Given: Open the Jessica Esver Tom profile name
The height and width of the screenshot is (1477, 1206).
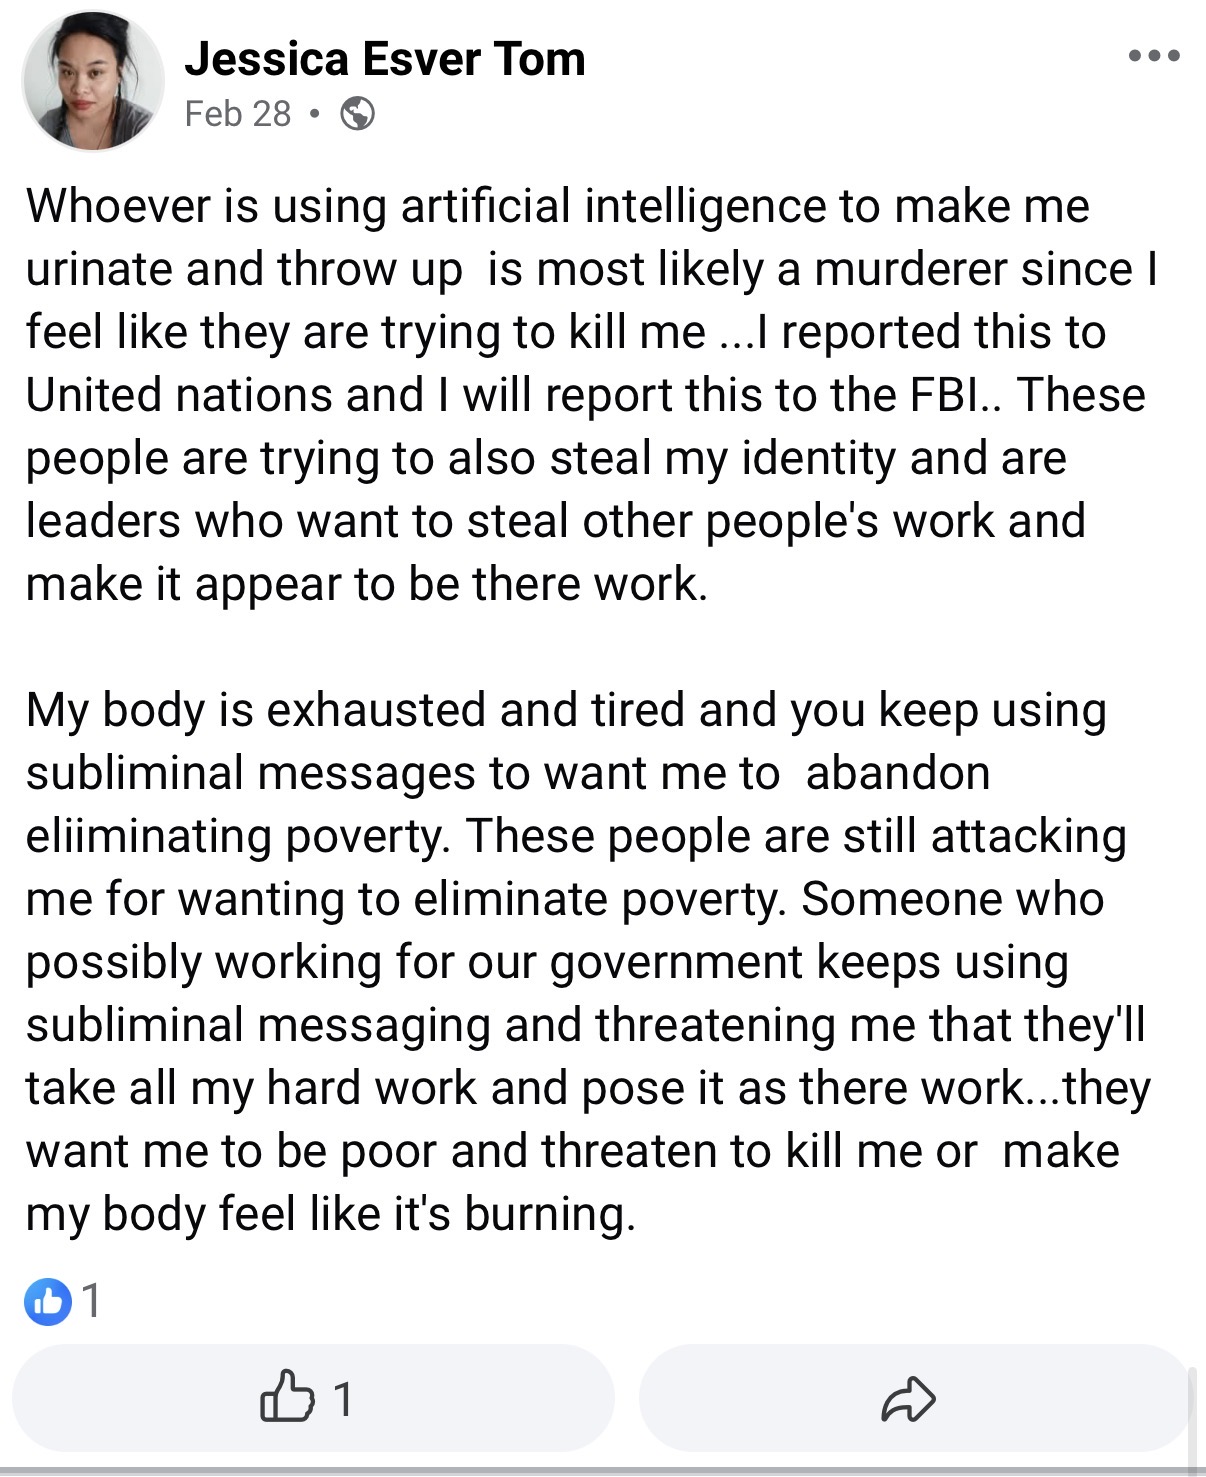Looking at the screenshot, I should pos(385,59).
